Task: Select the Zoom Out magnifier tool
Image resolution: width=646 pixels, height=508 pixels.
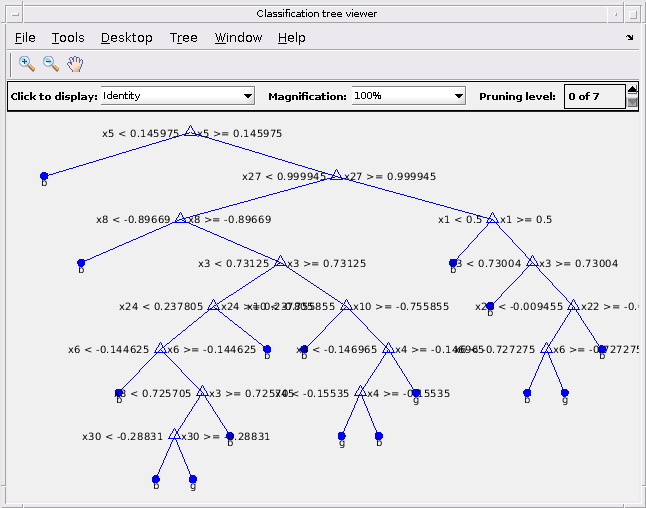Action: [51, 64]
